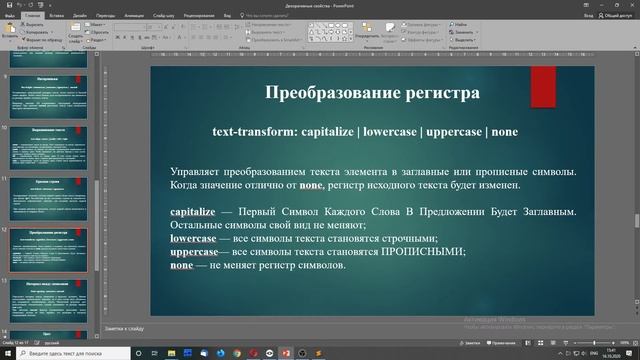The height and width of the screenshot is (360, 640).
Task: Click Заменить to replace text
Action: (x=463, y=32)
